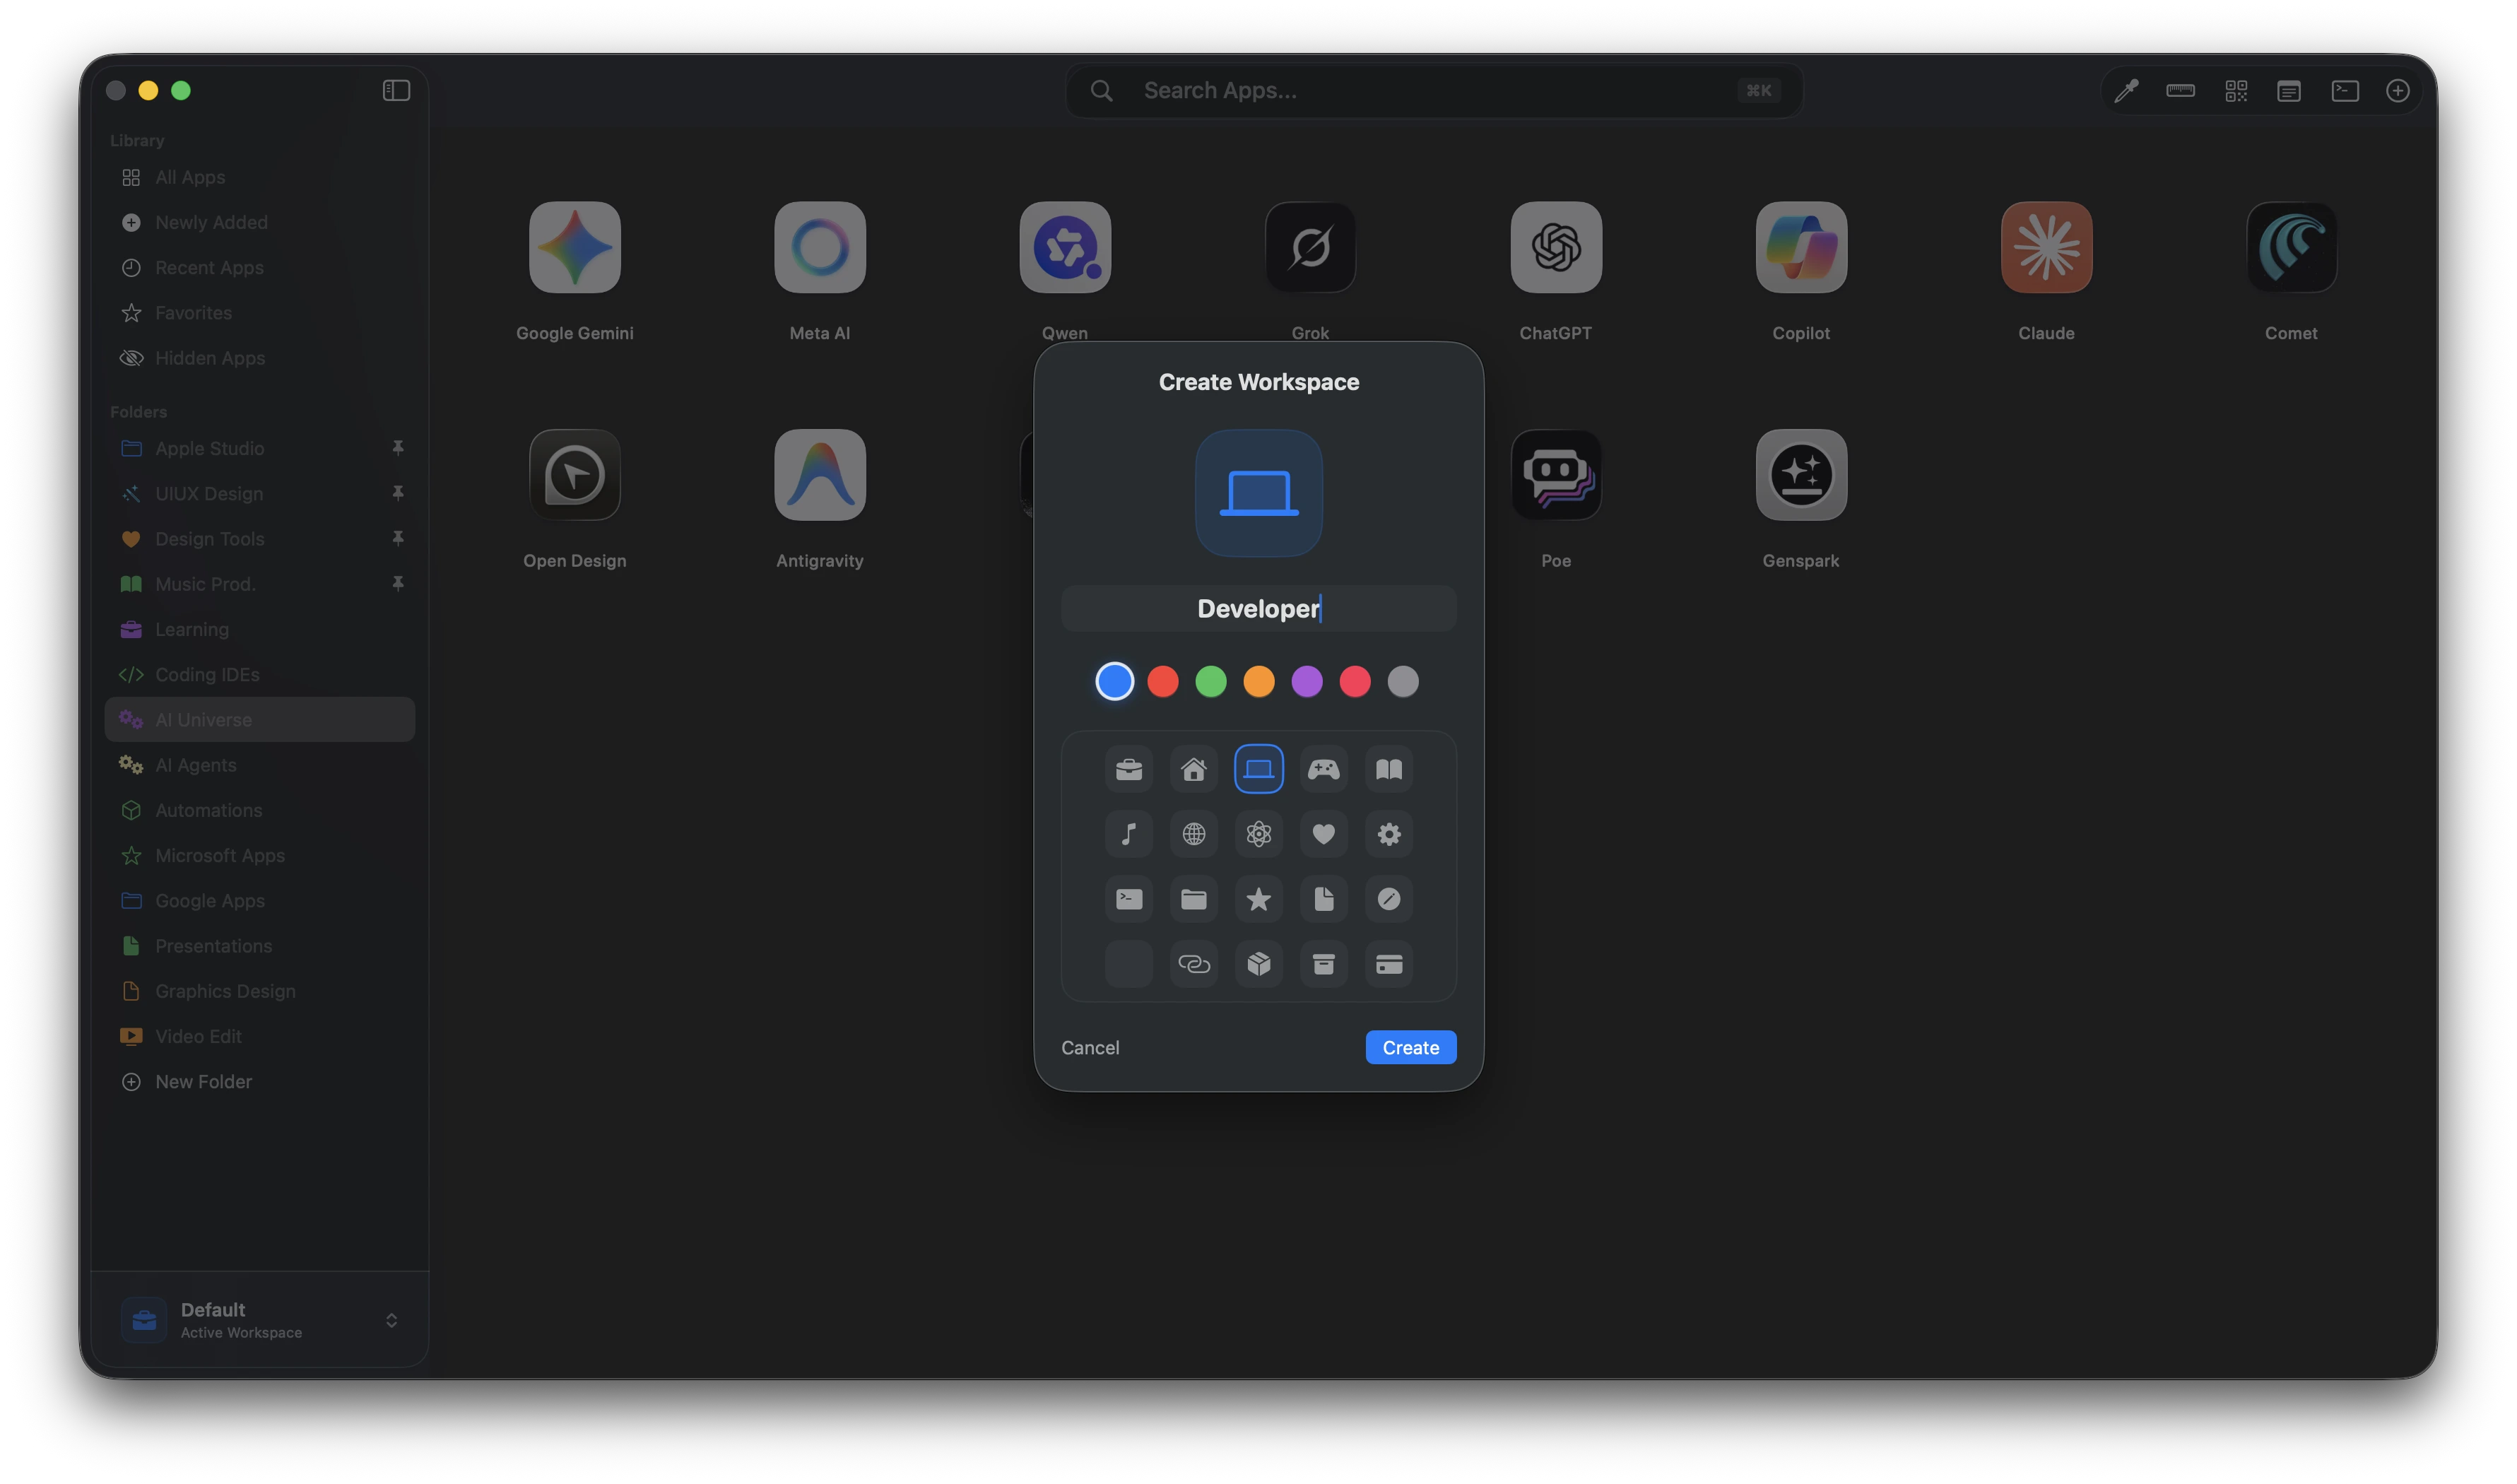The width and height of the screenshot is (2517, 1484).
Task: Pick the credit card workspace icon
Action: tap(1389, 964)
